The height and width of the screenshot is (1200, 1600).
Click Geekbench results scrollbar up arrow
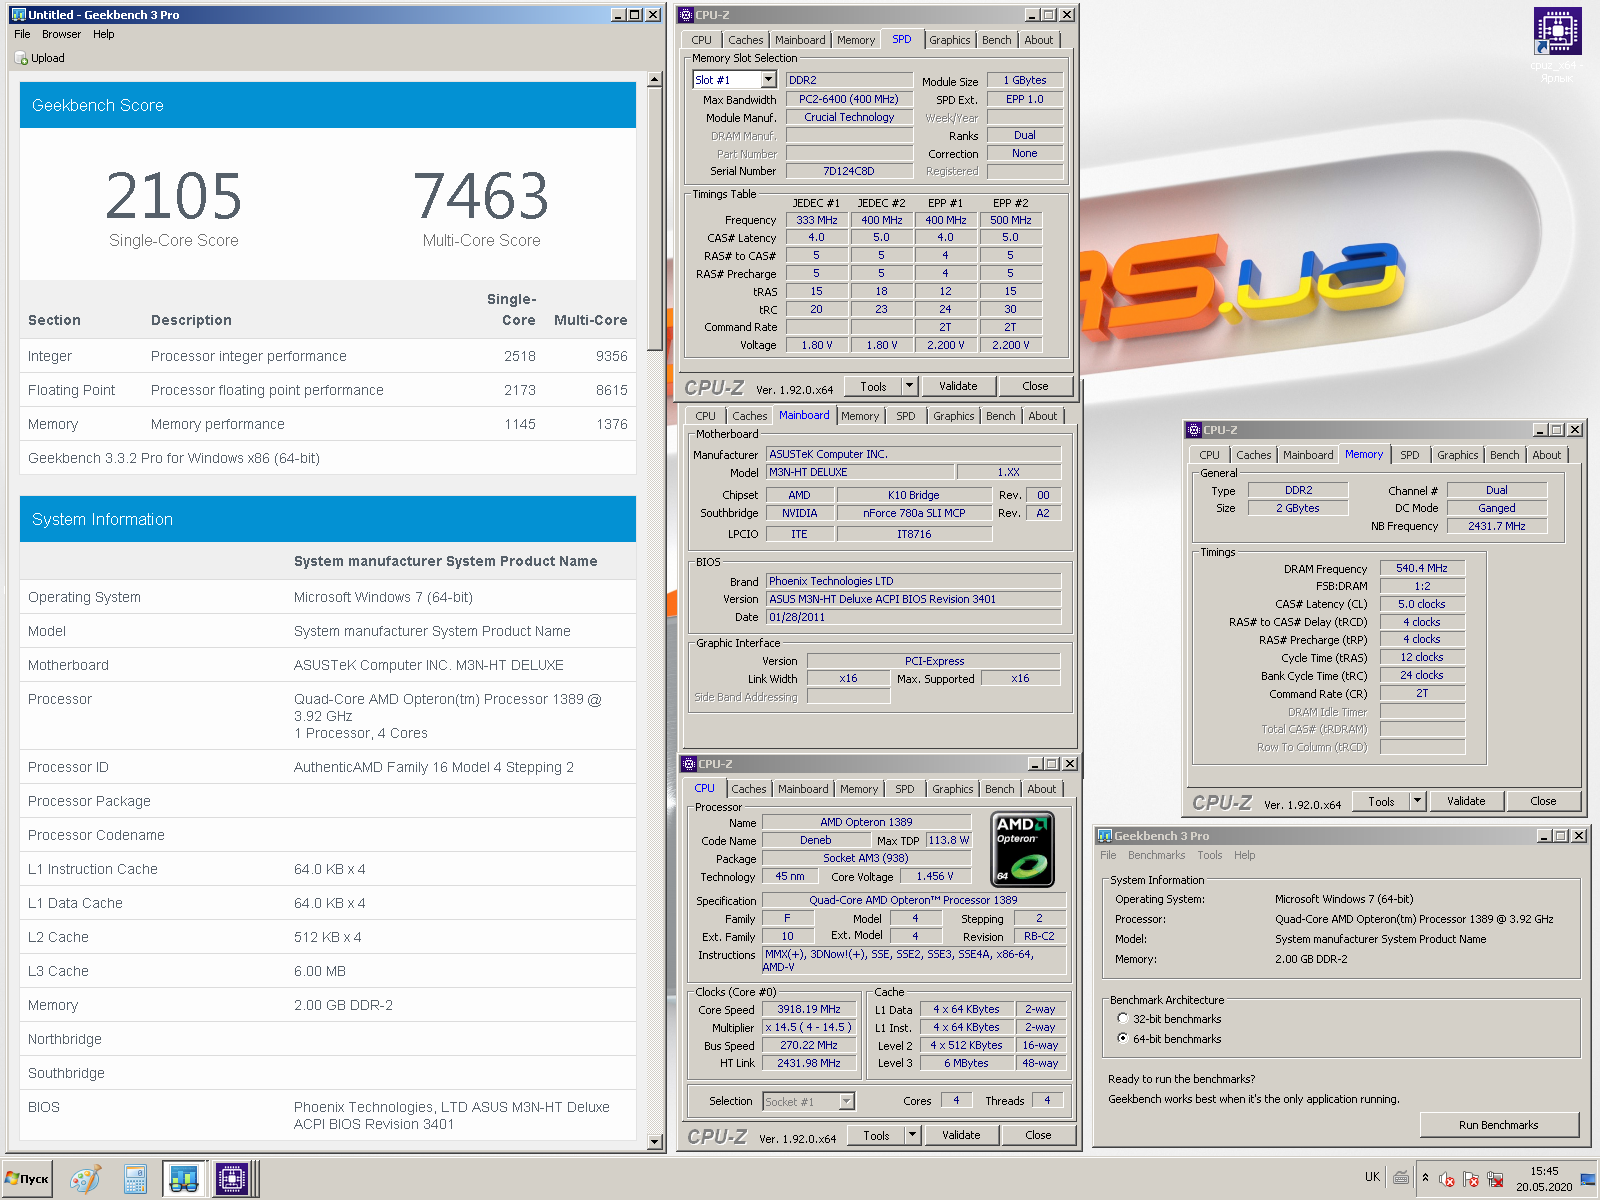coord(655,79)
